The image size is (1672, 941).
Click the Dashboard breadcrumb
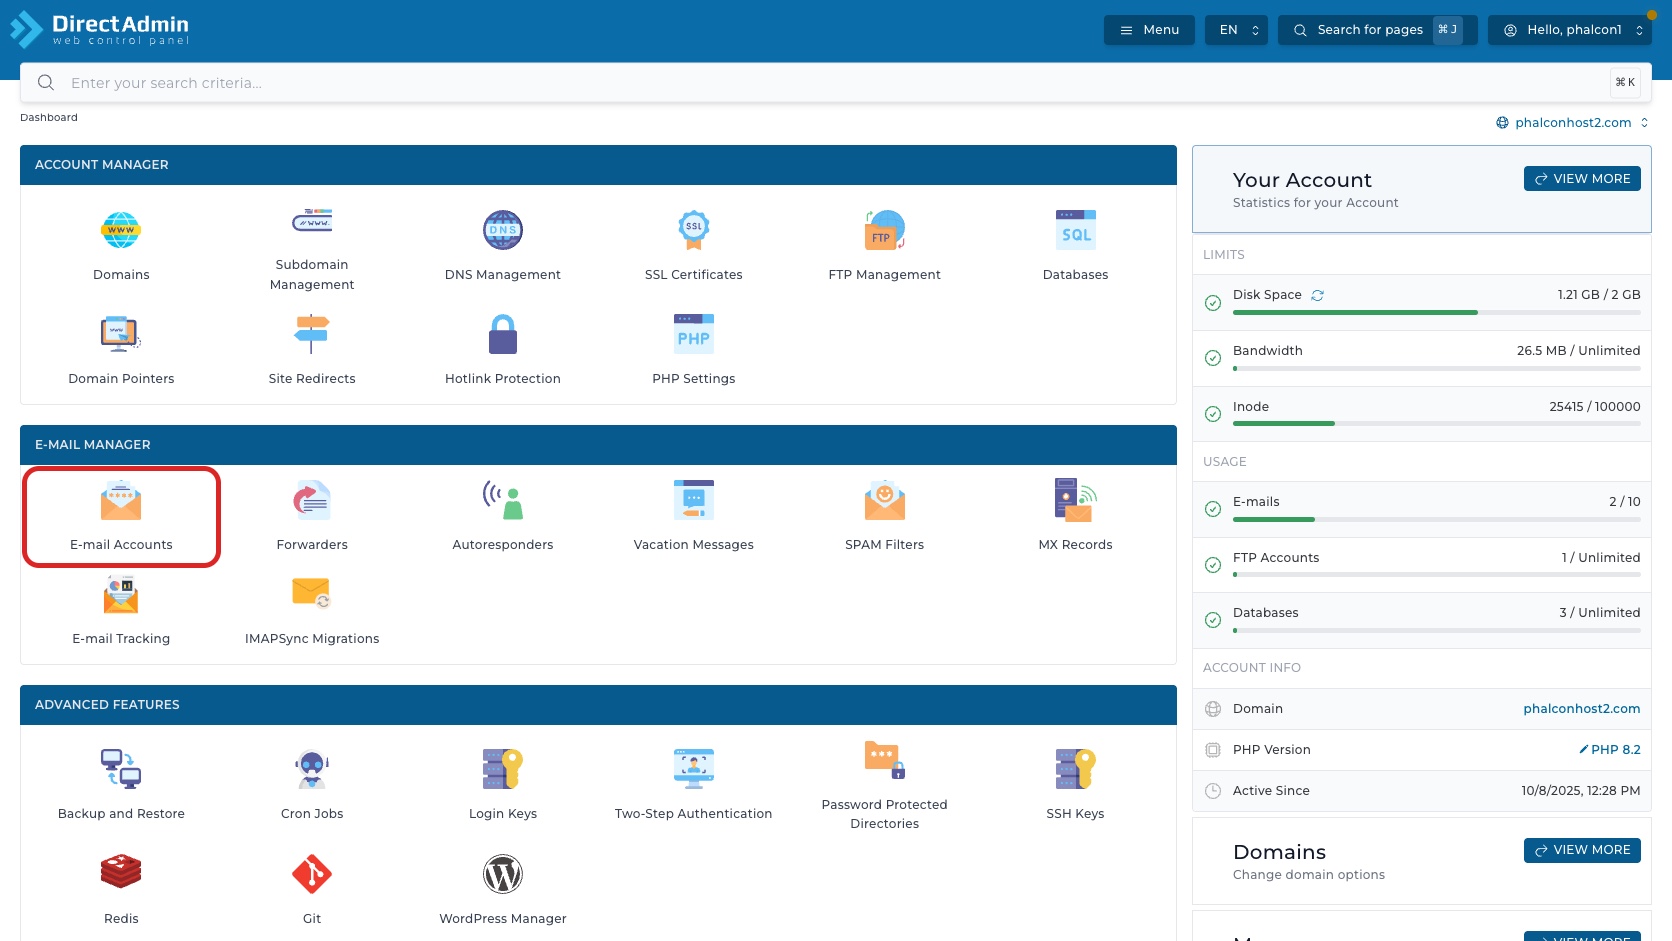pos(49,118)
